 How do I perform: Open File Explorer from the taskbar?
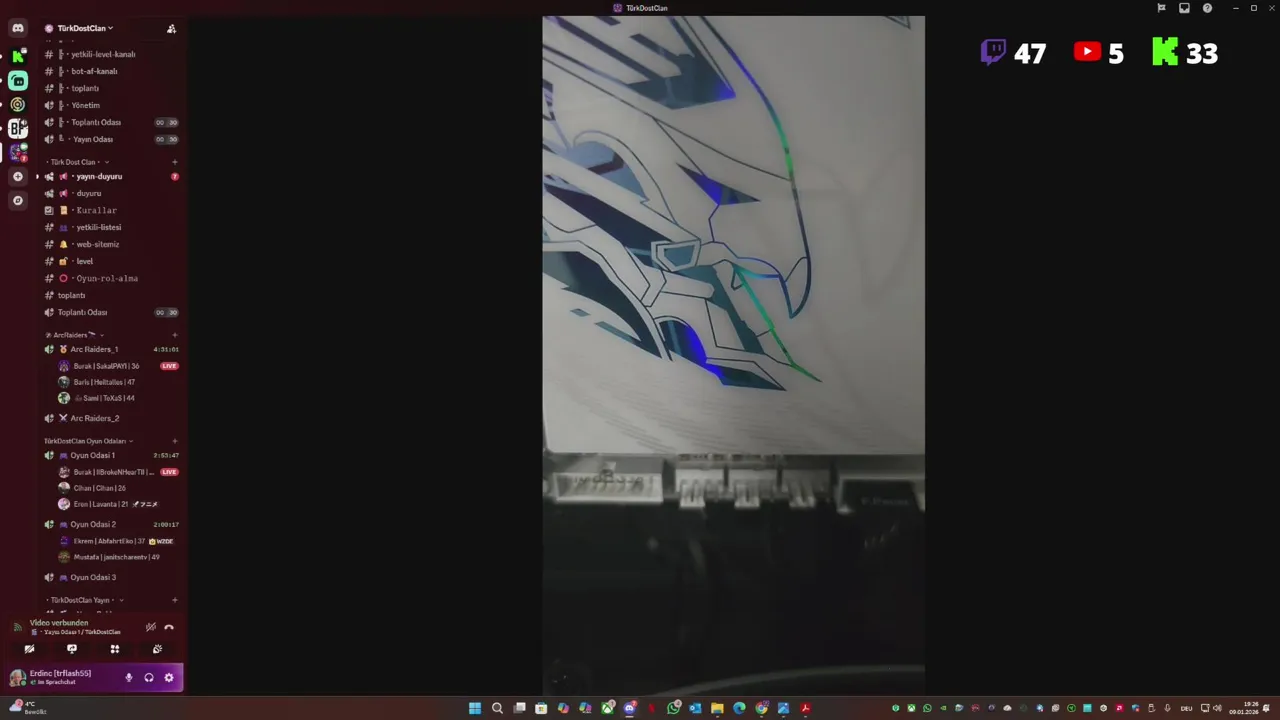717,708
